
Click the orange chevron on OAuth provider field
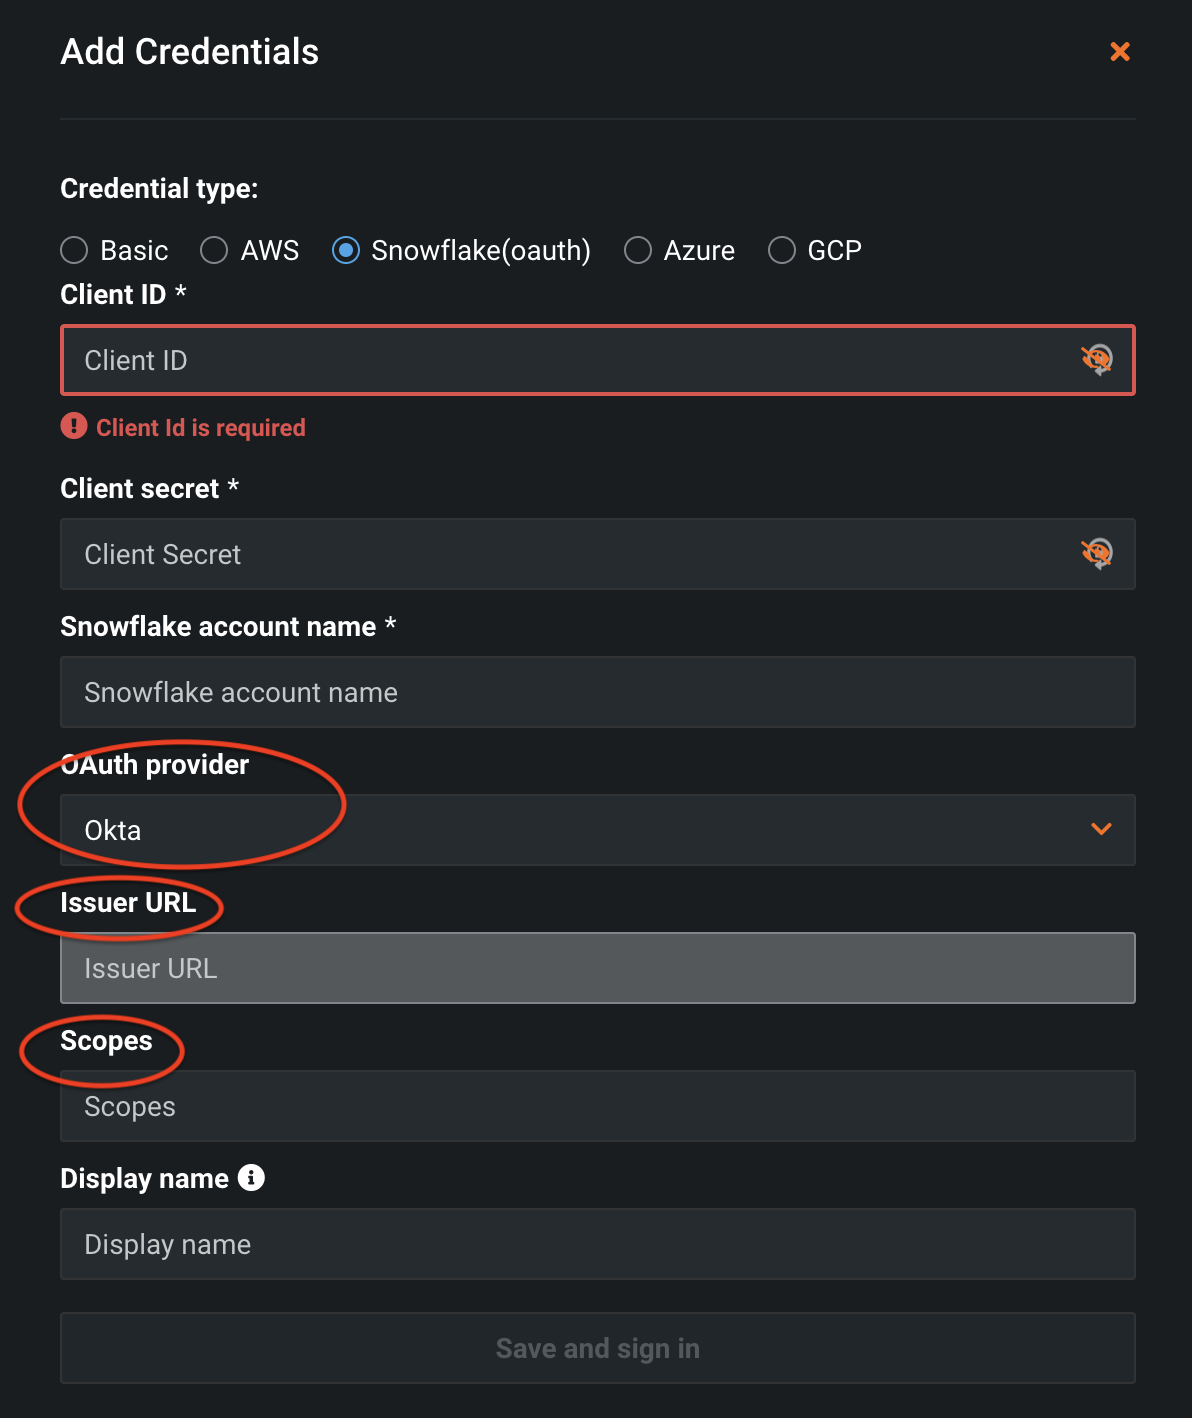point(1103,829)
